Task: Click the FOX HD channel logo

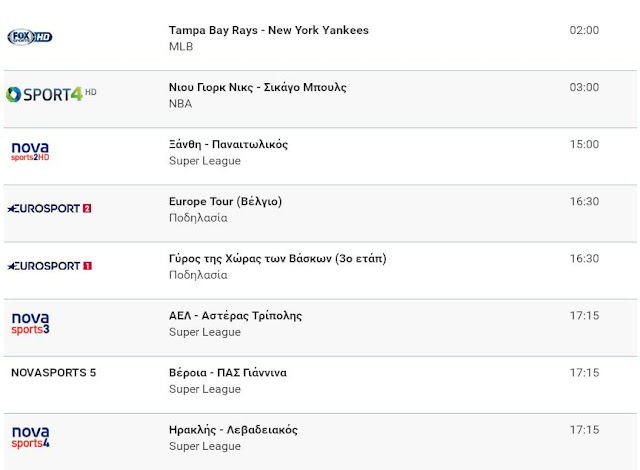Action: point(29,37)
